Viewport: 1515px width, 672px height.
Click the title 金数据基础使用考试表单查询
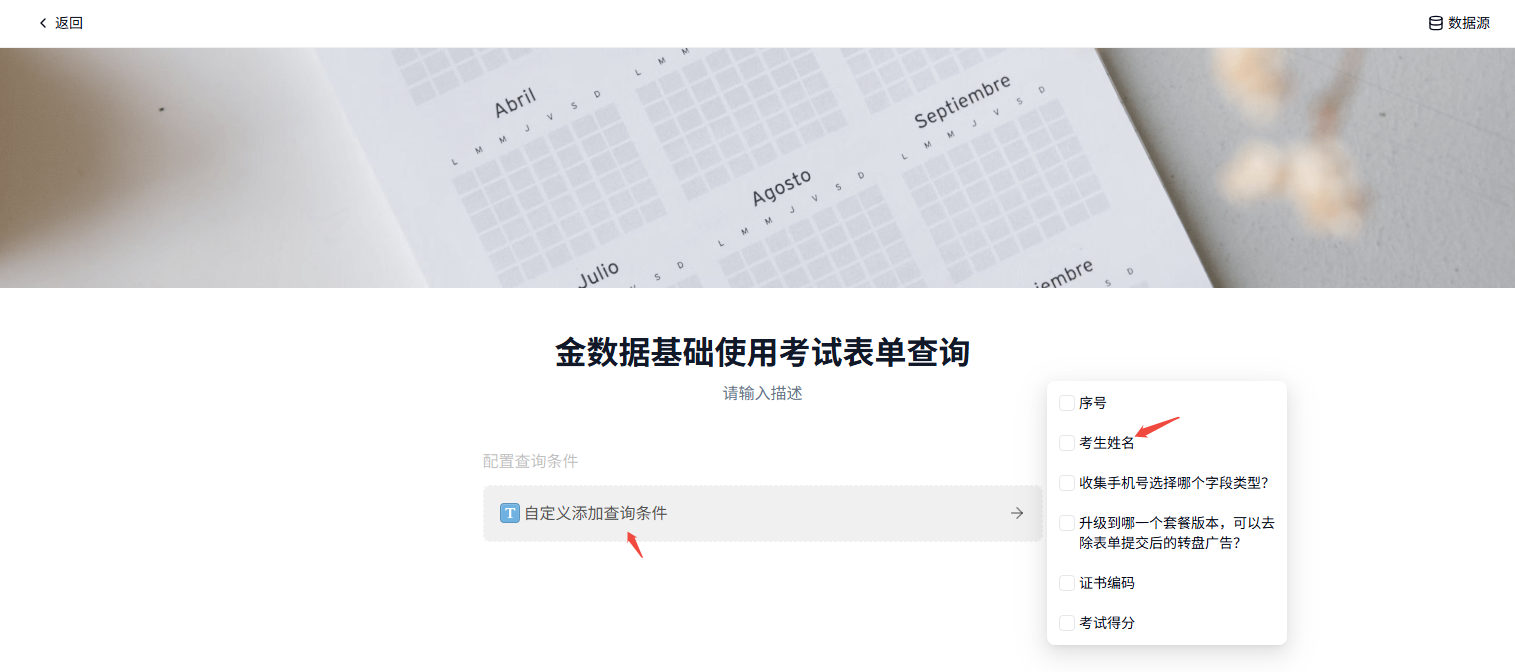coord(762,353)
